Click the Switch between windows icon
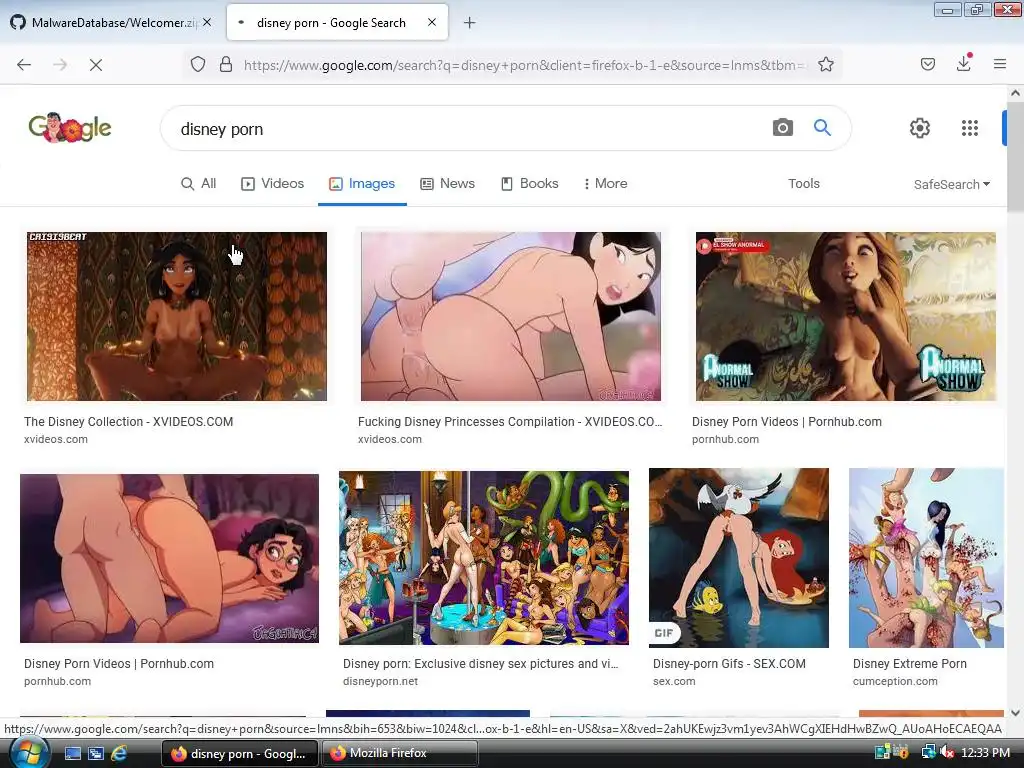Screen dimensions: 1024x768 [96, 754]
